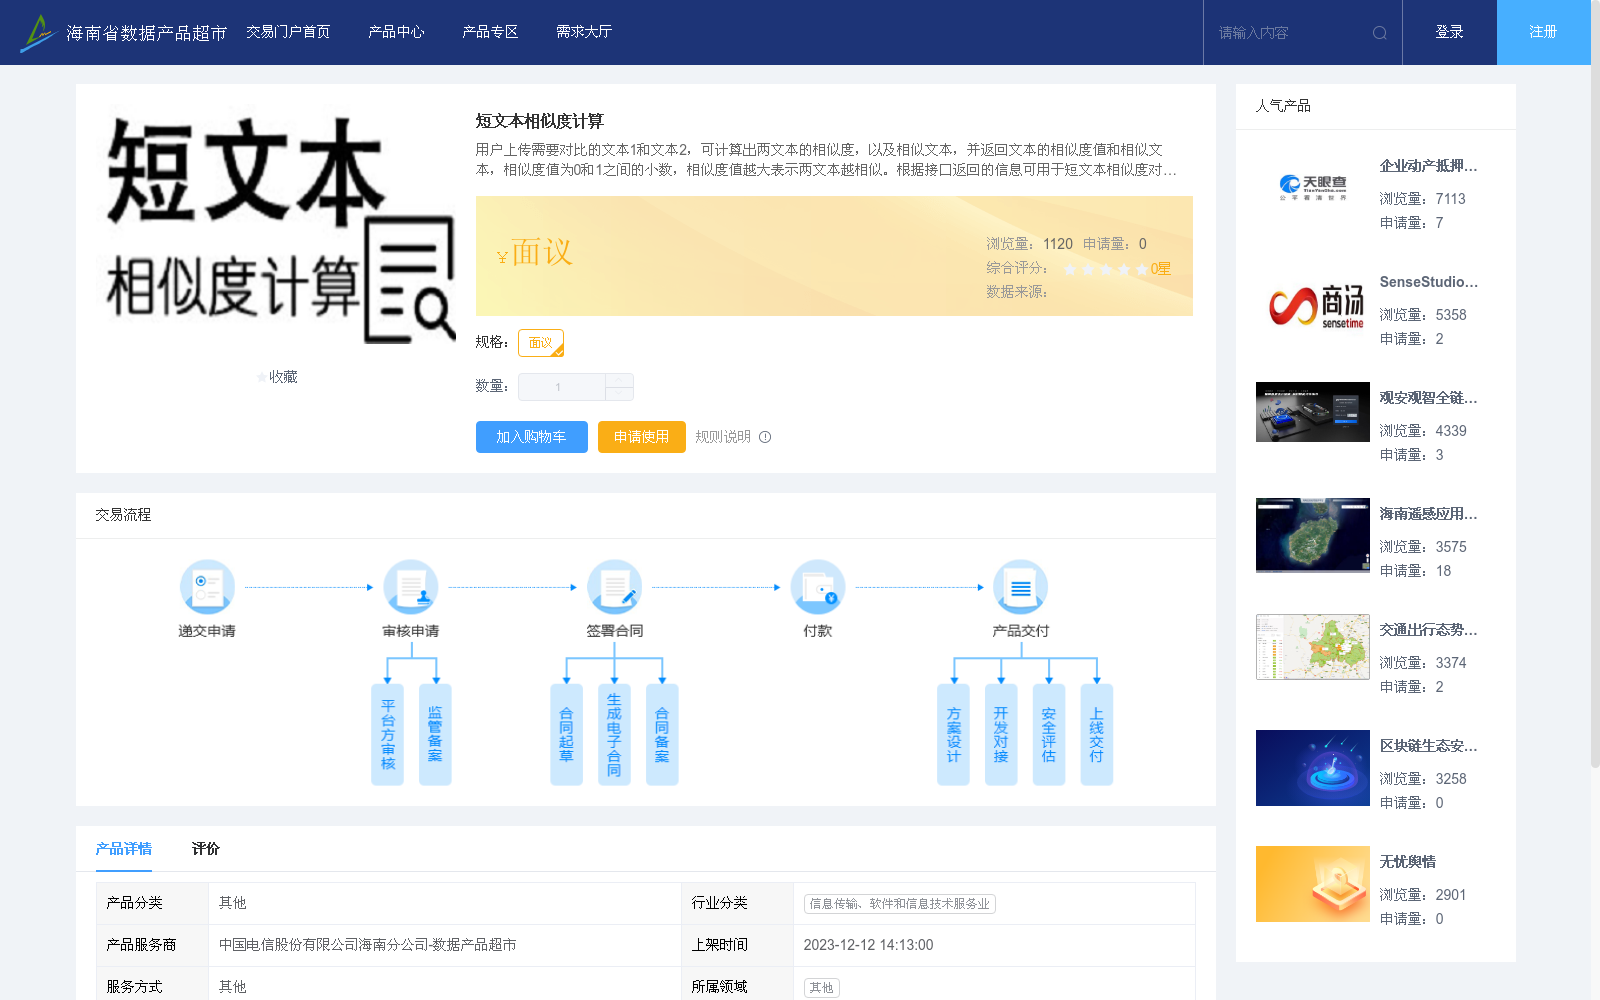Click the rating stars next to 综合评分
The width and height of the screenshot is (1600, 1000).
click(x=1106, y=269)
